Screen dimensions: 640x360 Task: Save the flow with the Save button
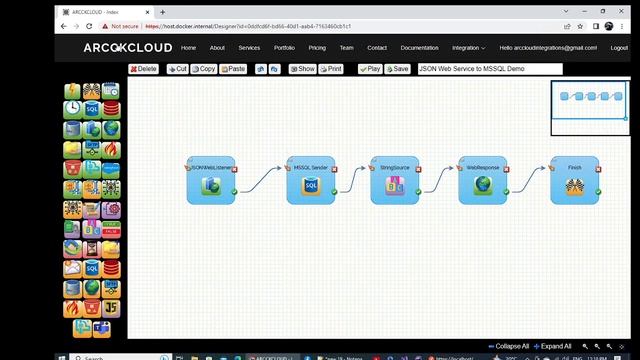coord(397,69)
